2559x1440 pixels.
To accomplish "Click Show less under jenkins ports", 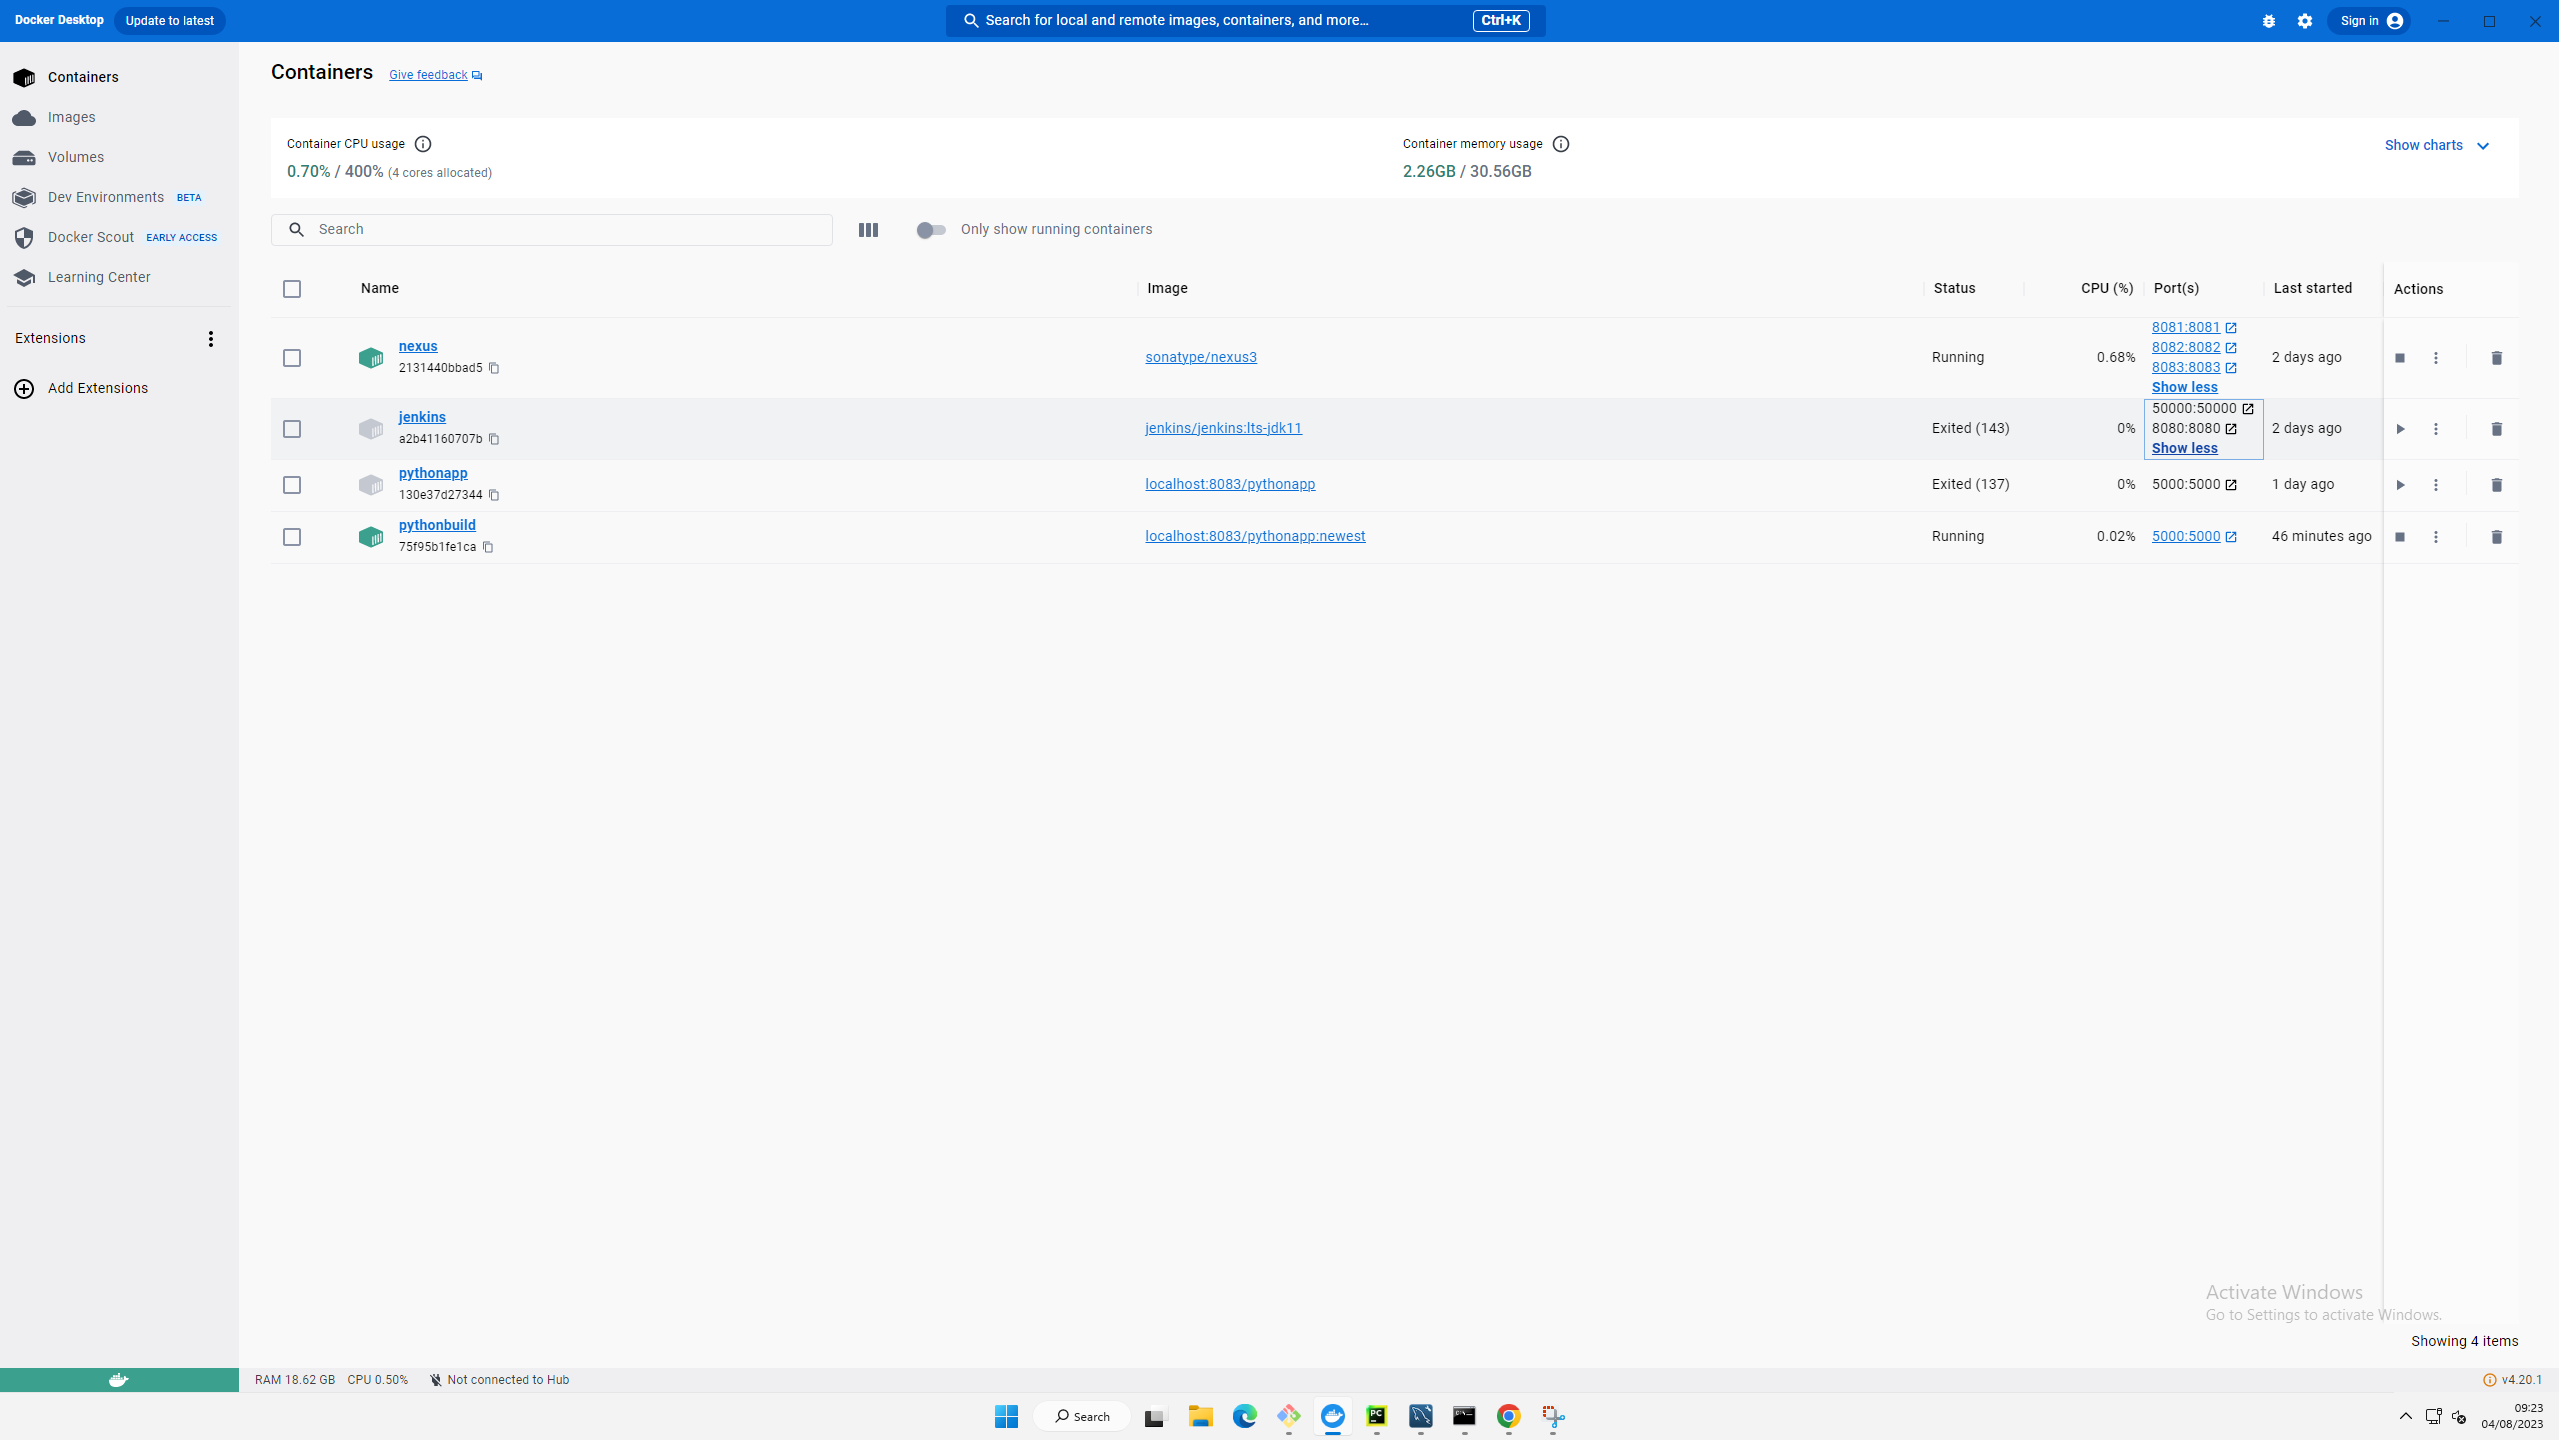I will tap(2185, 448).
